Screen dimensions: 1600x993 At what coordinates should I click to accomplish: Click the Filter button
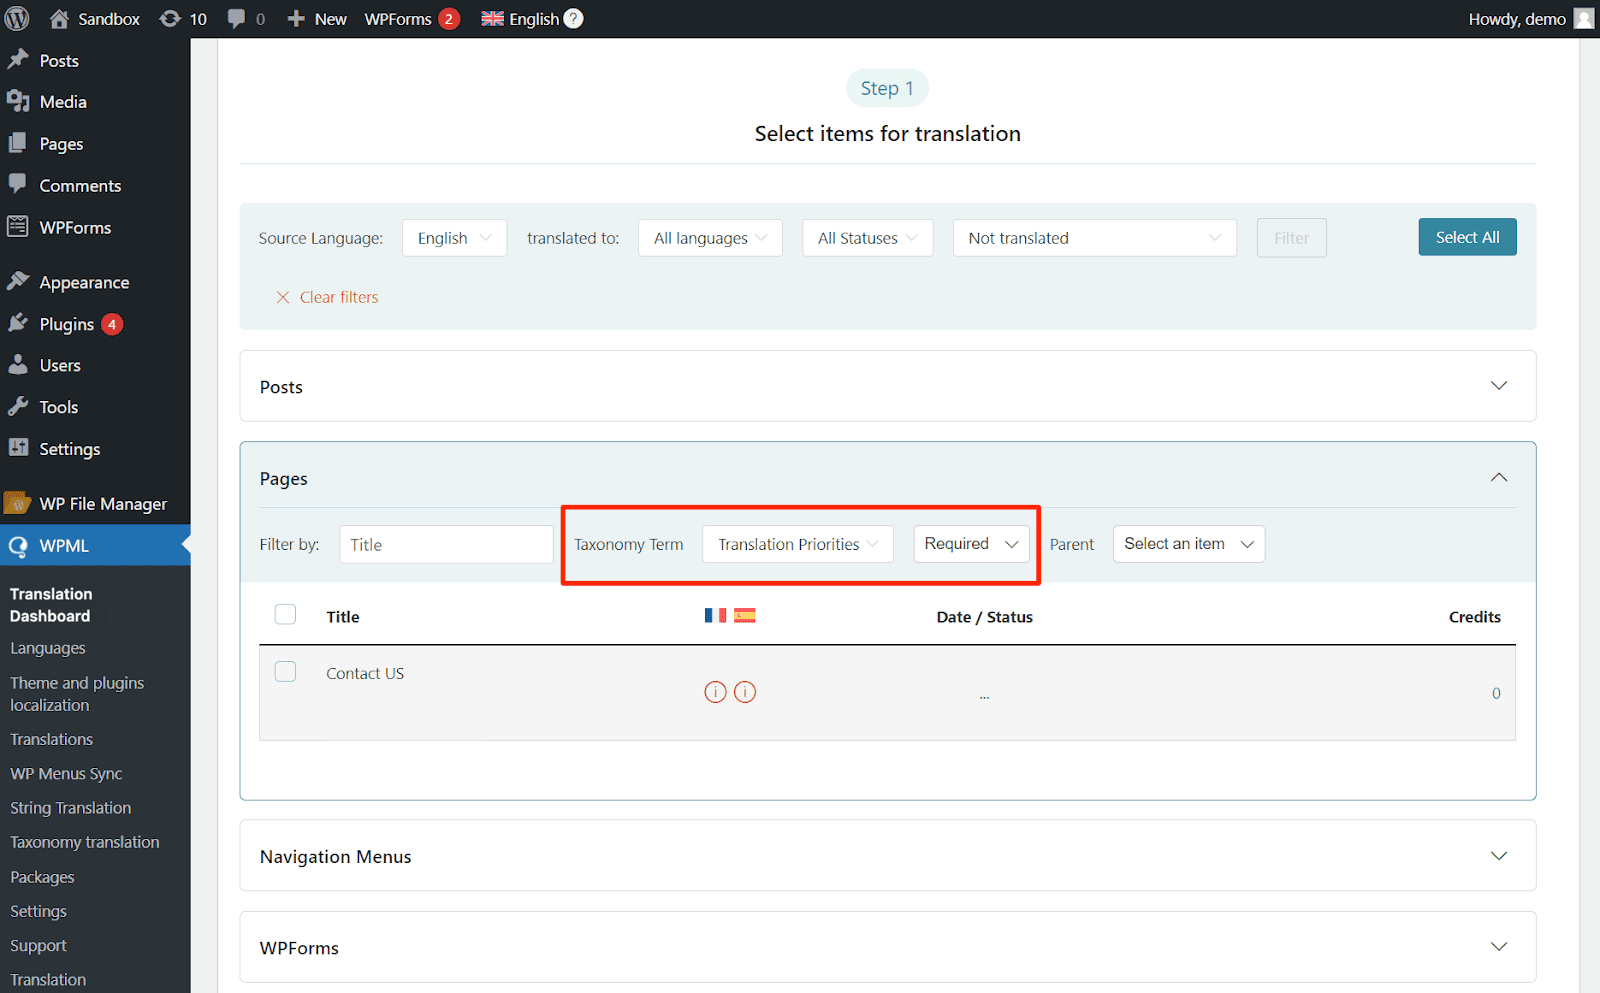[x=1291, y=238]
